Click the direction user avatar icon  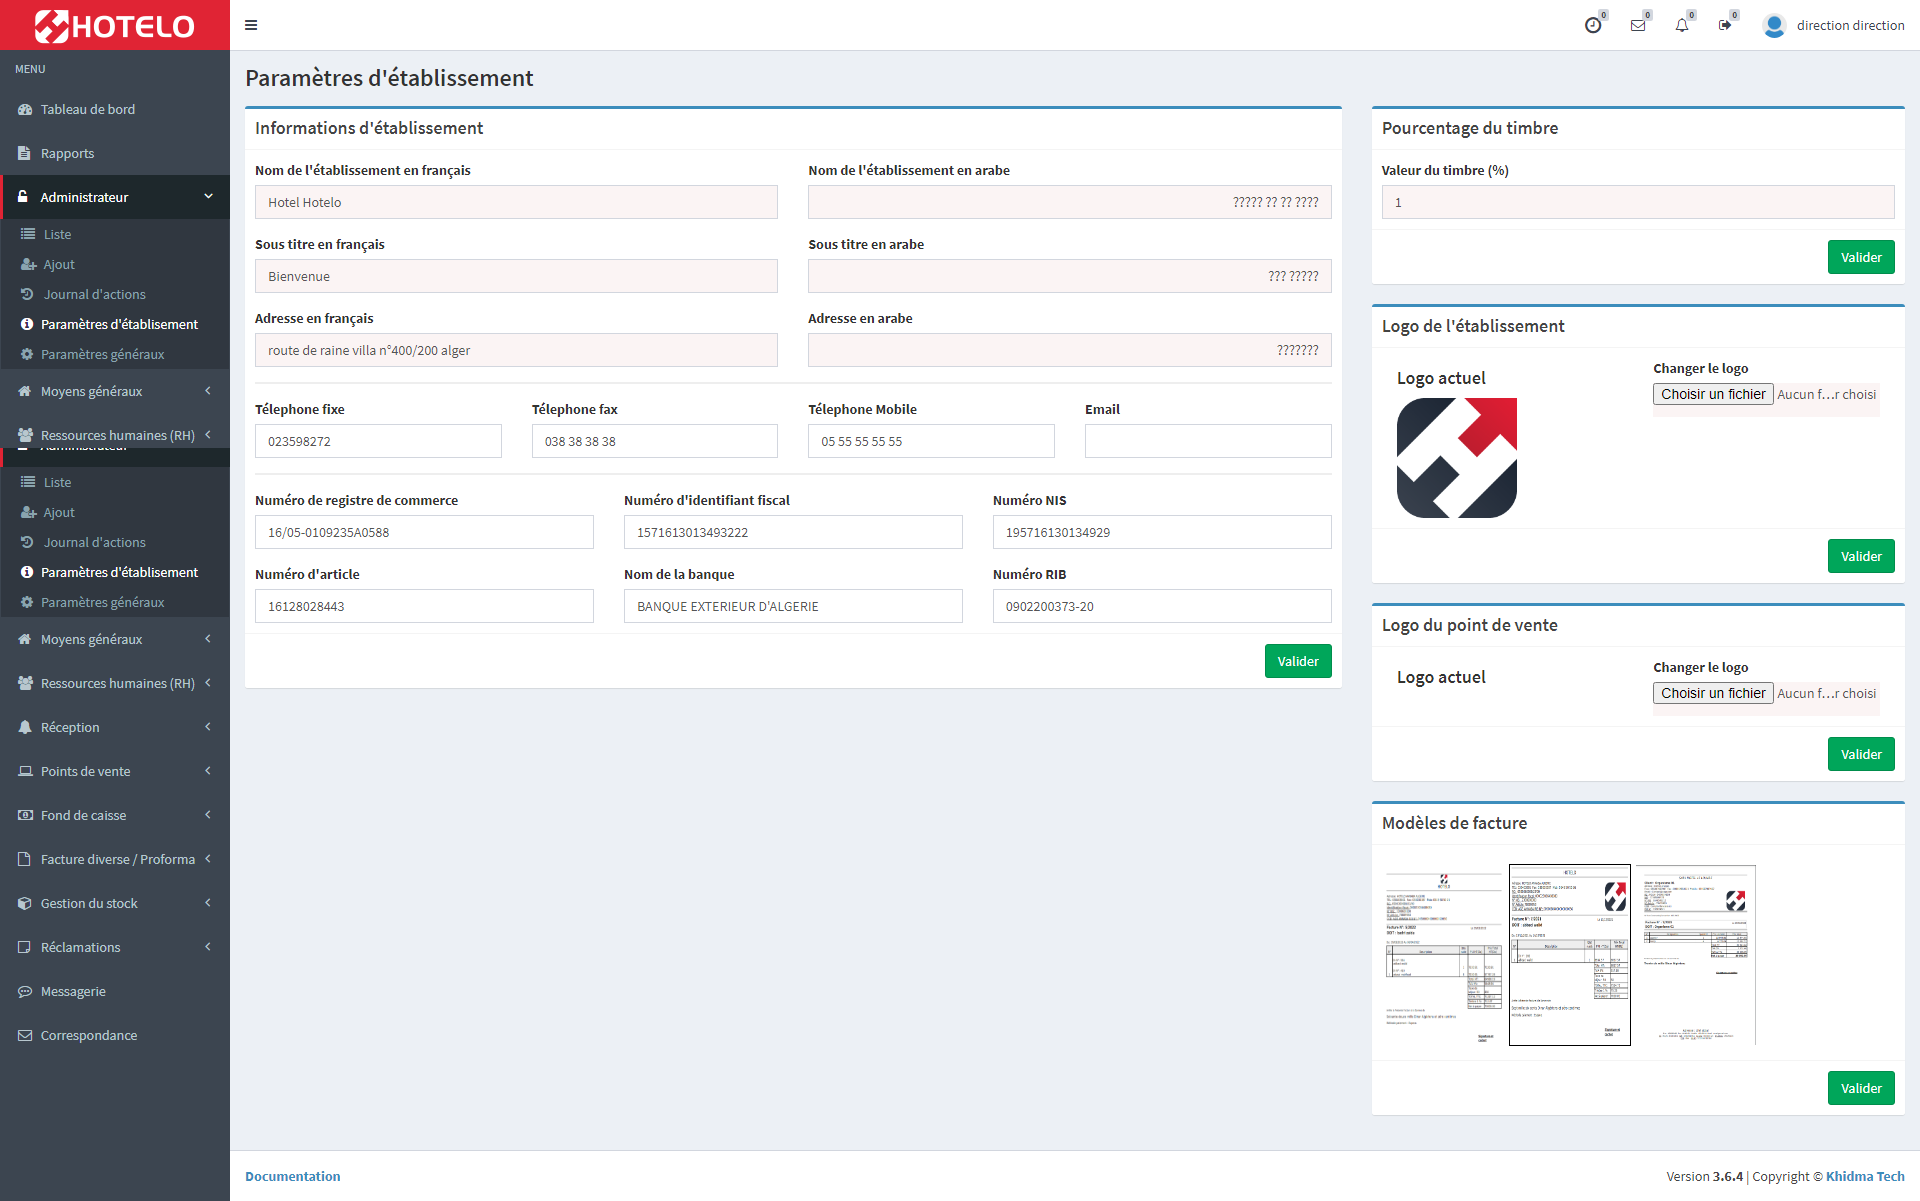pyautogui.click(x=1774, y=25)
